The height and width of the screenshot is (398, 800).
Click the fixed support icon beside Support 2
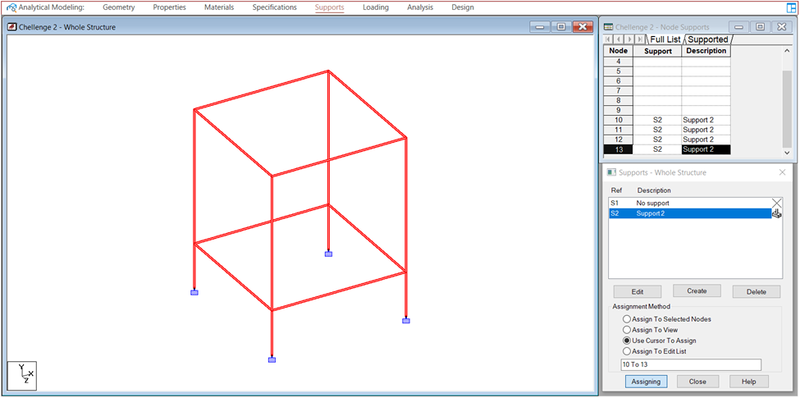(777, 214)
